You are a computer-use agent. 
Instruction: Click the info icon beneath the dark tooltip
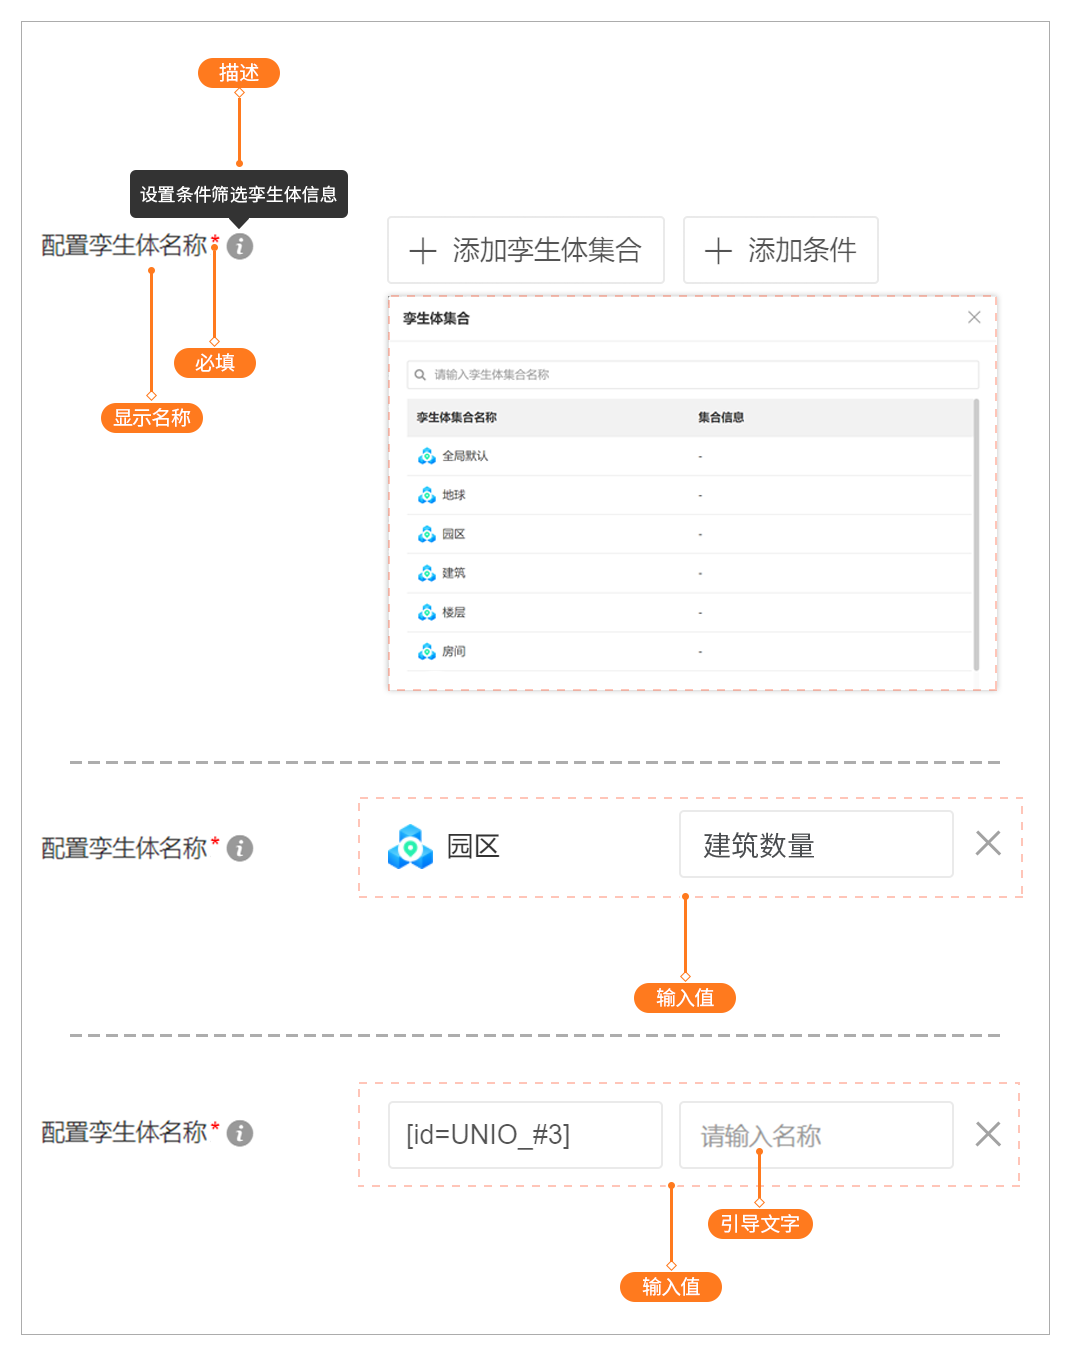[240, 246]
